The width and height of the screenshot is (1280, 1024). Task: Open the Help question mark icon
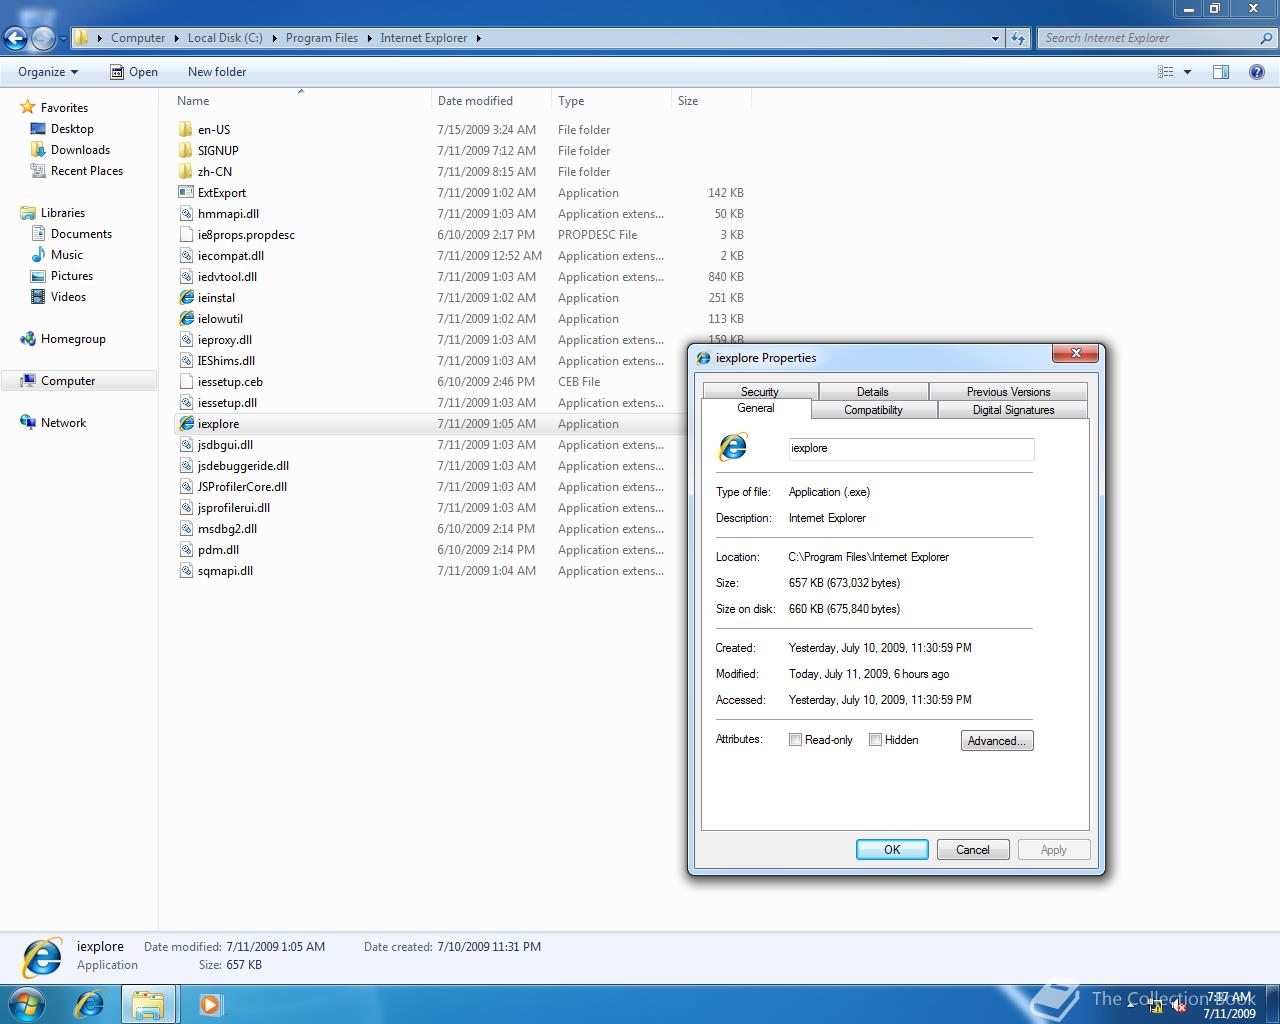tap(1257, 72)
